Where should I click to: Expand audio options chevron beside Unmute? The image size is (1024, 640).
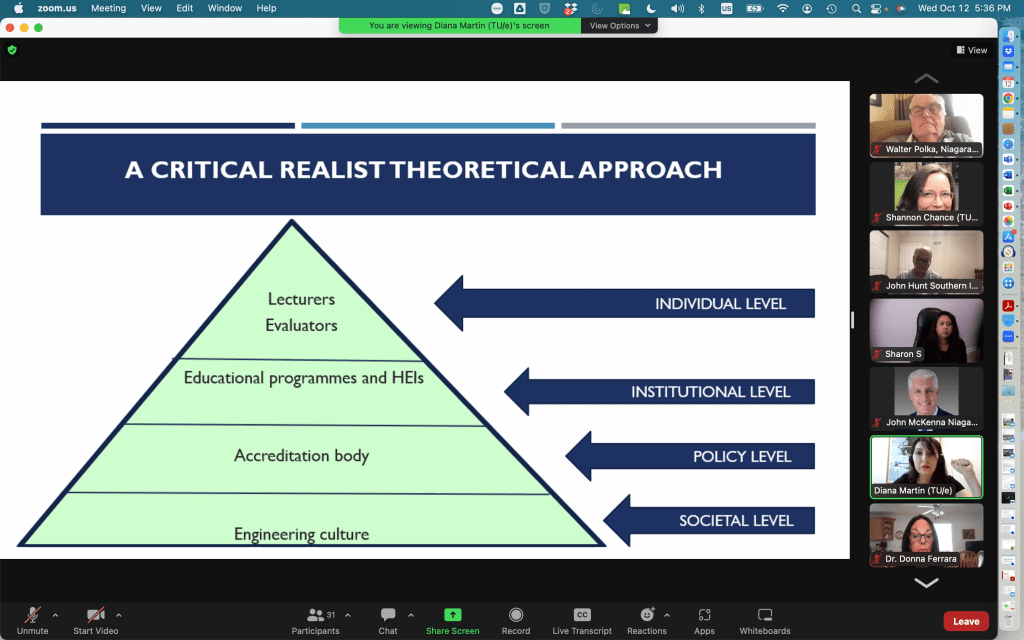55,615
